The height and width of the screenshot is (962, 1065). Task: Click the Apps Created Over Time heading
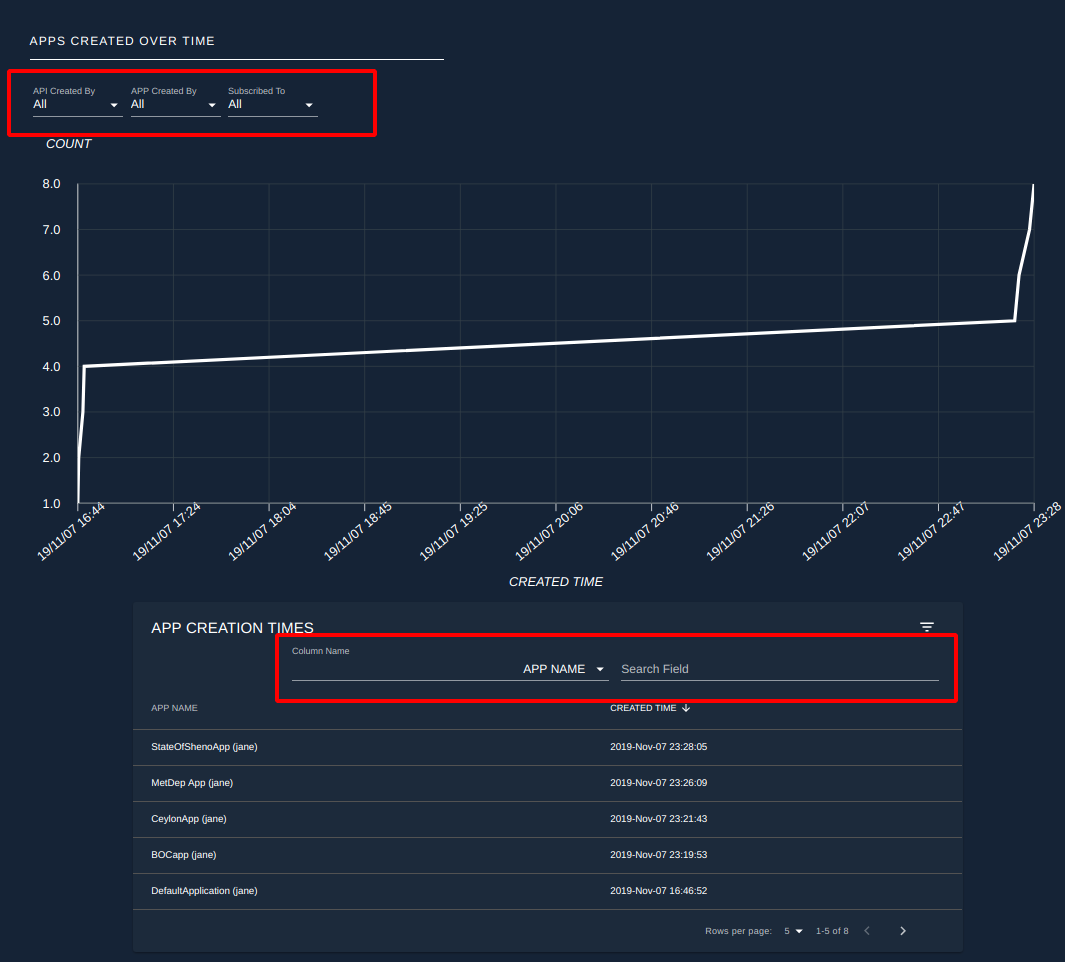point(122,41)
